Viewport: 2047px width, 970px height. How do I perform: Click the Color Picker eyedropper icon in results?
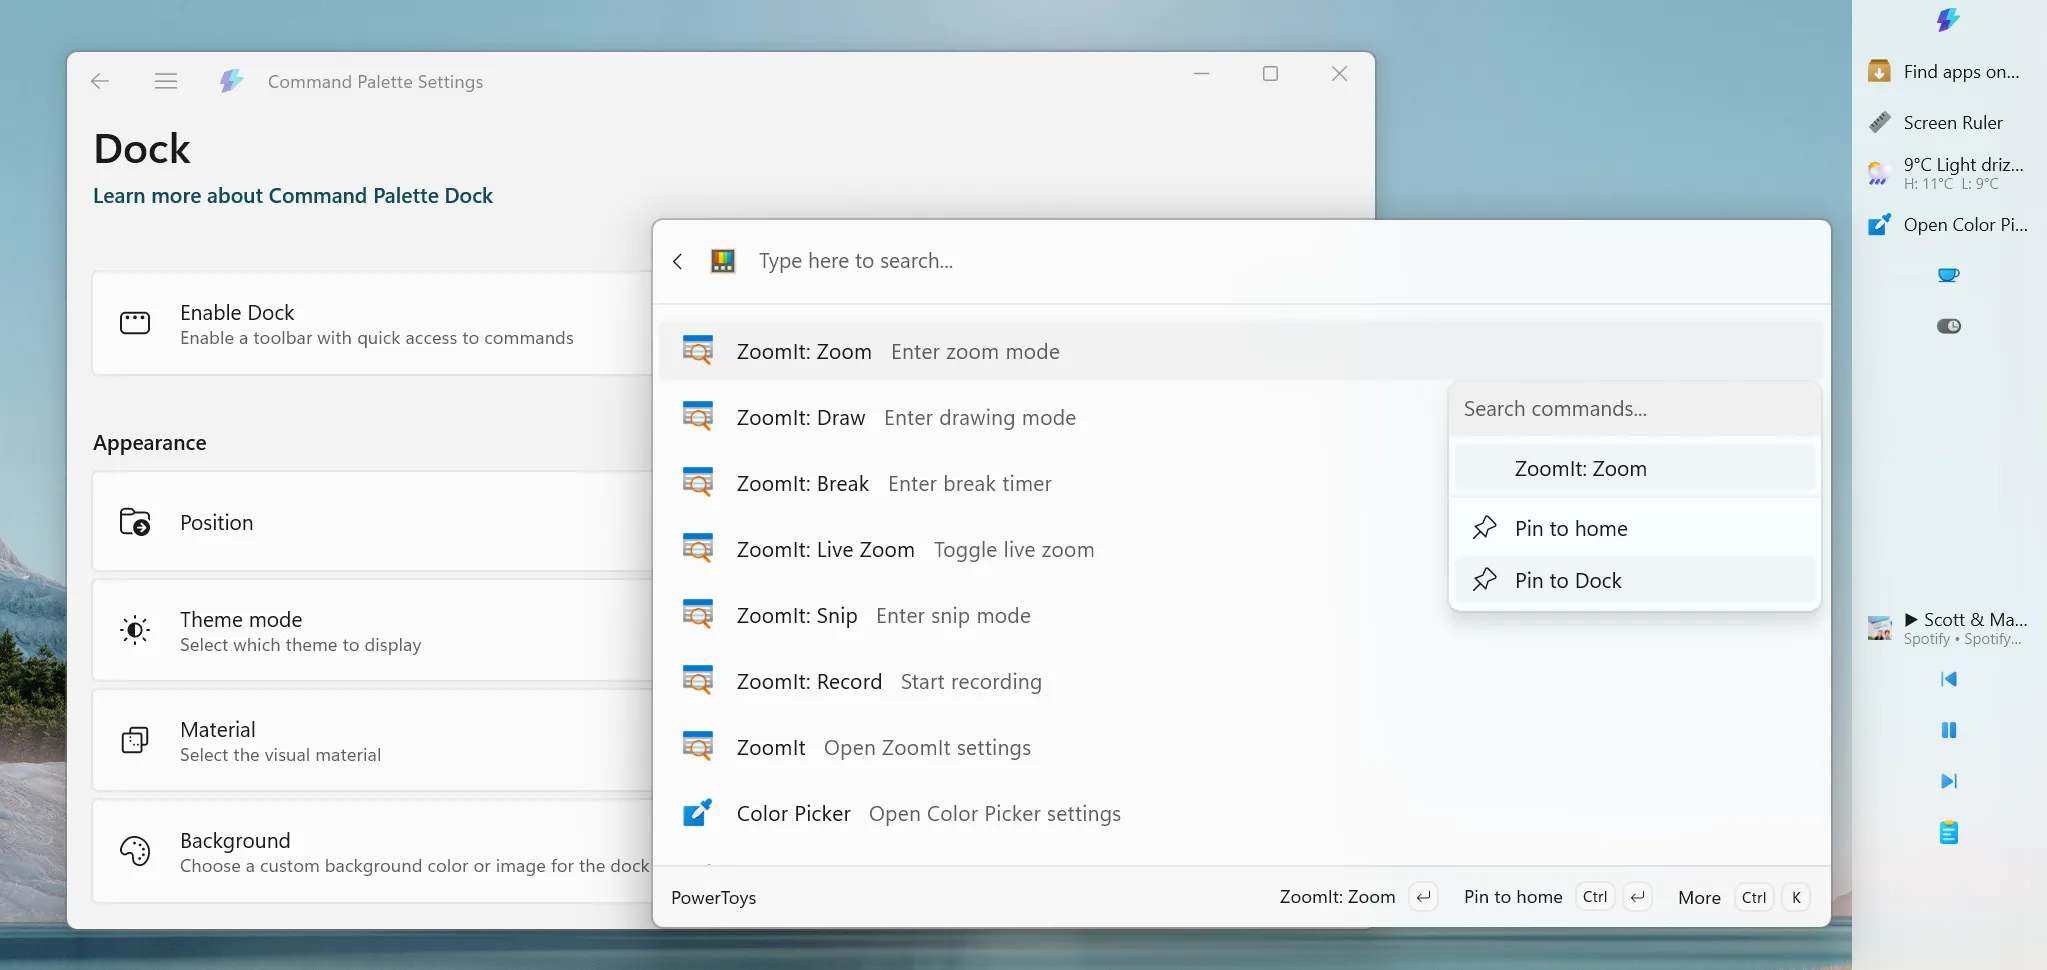[x=699, y=812]
